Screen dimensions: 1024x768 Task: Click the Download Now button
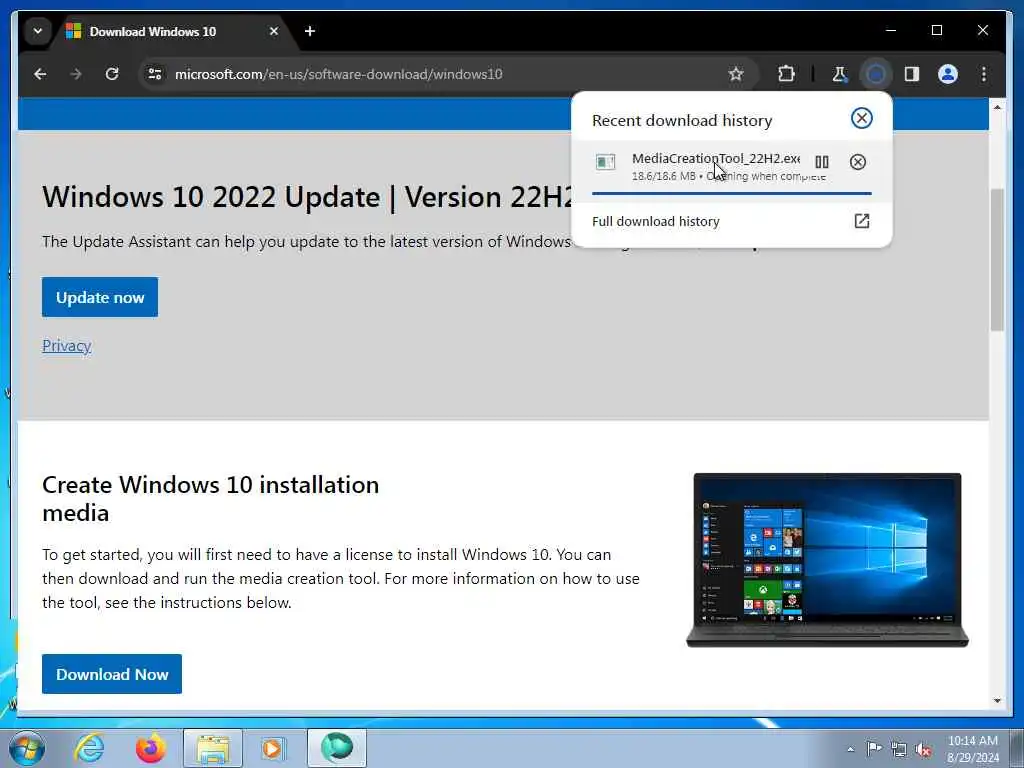(x=112, y=674)
